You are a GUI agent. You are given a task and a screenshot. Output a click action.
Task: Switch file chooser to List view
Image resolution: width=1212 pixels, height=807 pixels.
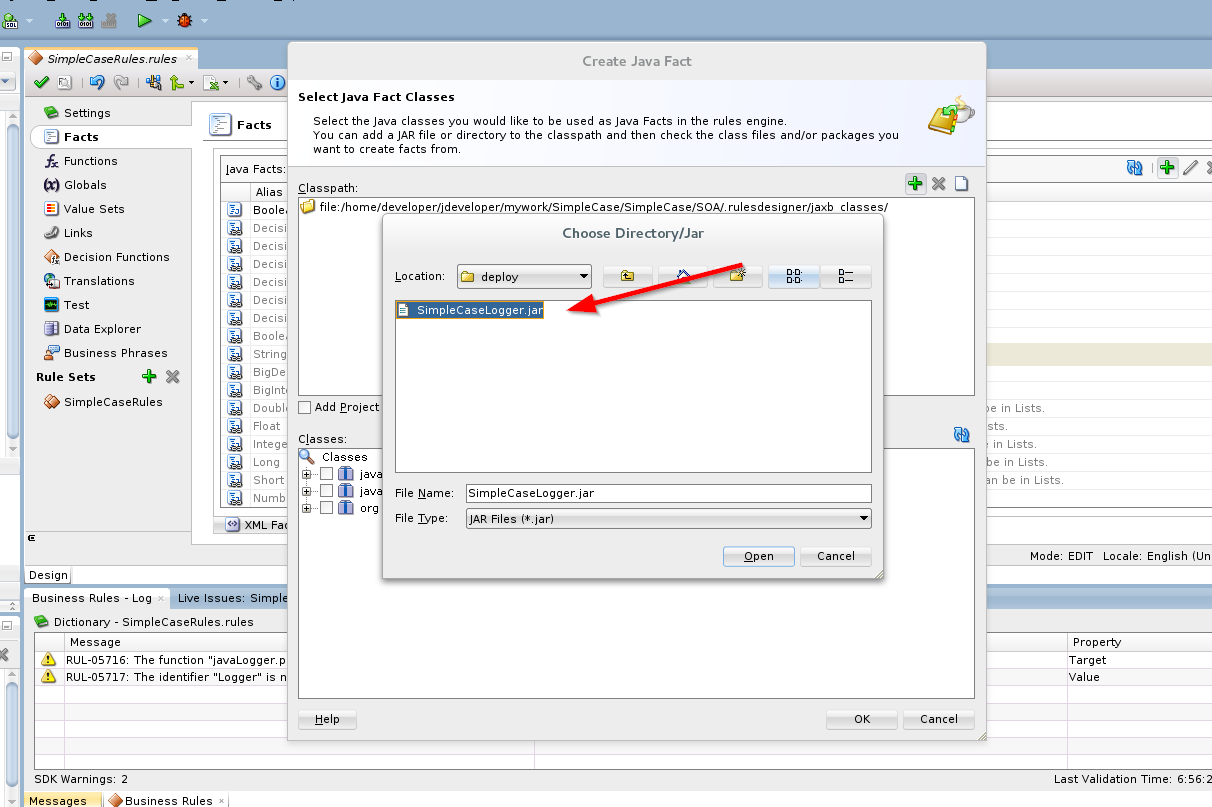(x=794, y=277)
